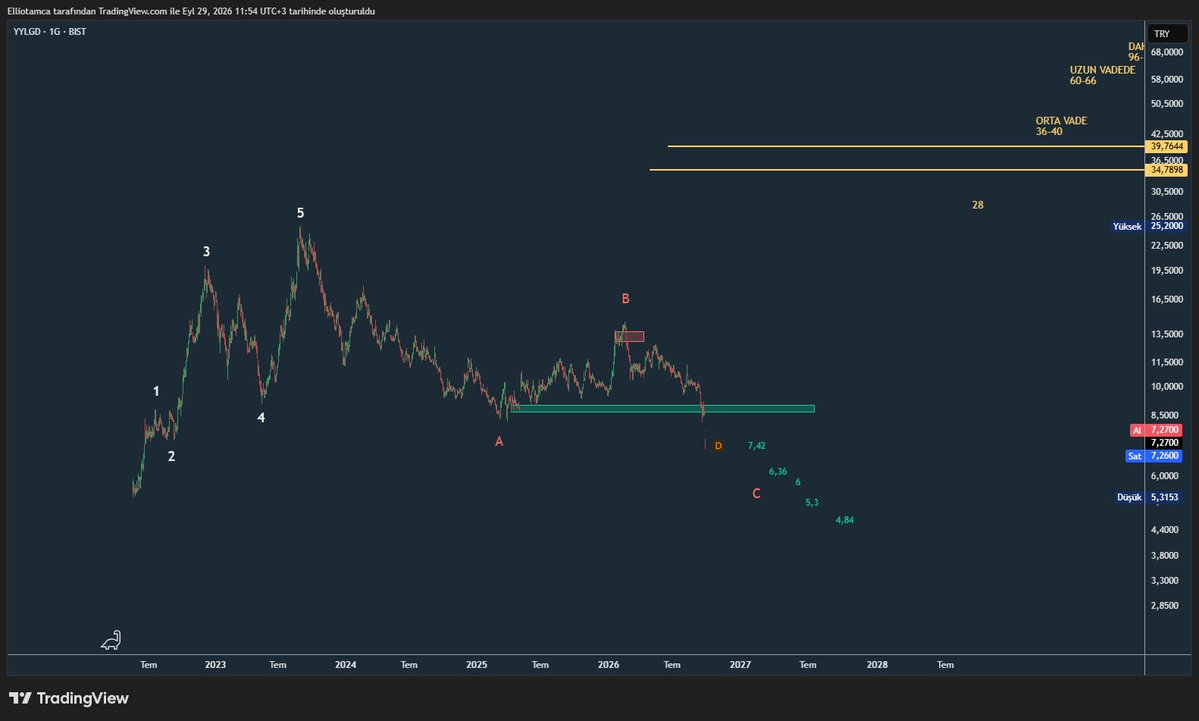The height and width of the screenshot is (721, 1199).
Task: Select the white wave 3 label
Action: [x=206, y=252]
